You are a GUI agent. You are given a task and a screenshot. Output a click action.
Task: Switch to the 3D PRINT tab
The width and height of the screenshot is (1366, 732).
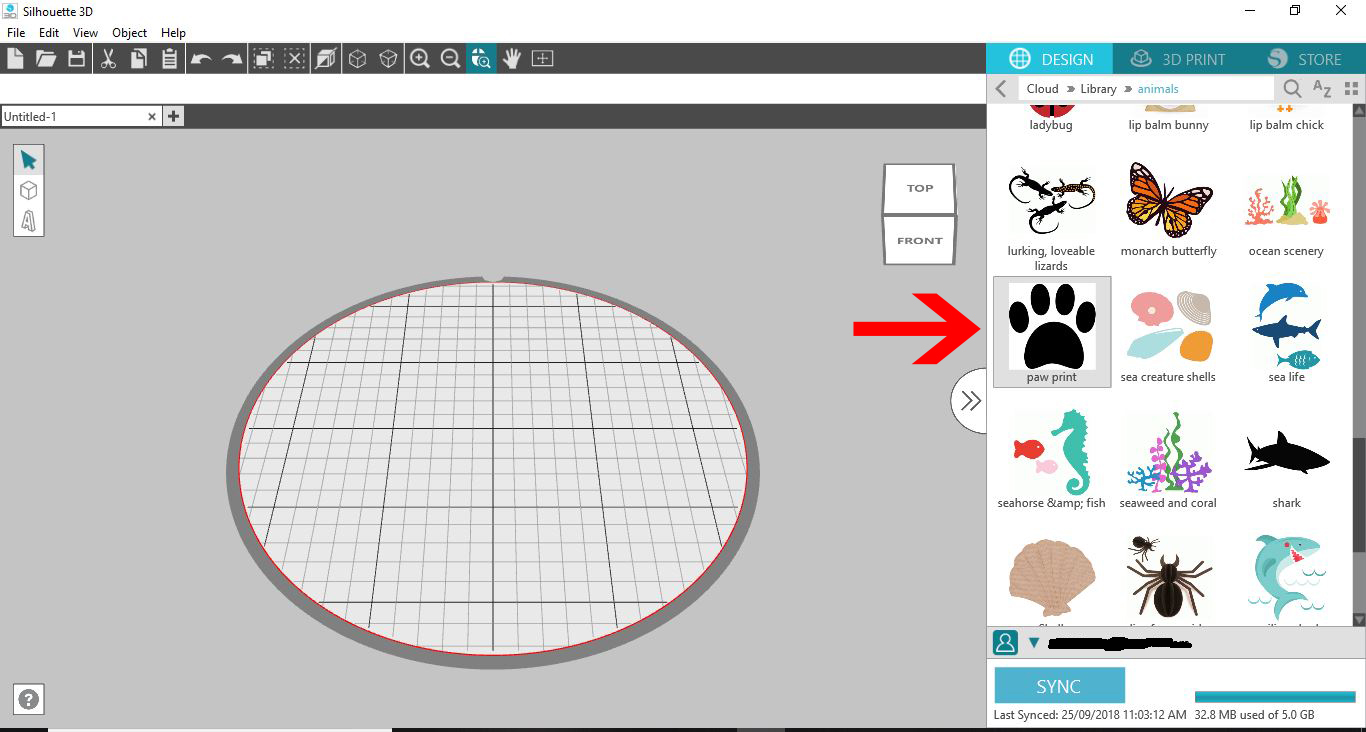tap(1176, 59)
